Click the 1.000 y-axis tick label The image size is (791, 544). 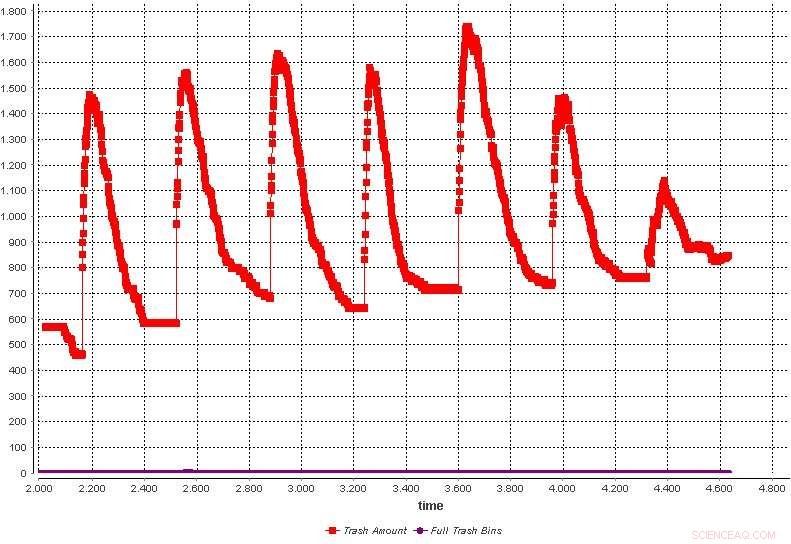tap(17, 217)
